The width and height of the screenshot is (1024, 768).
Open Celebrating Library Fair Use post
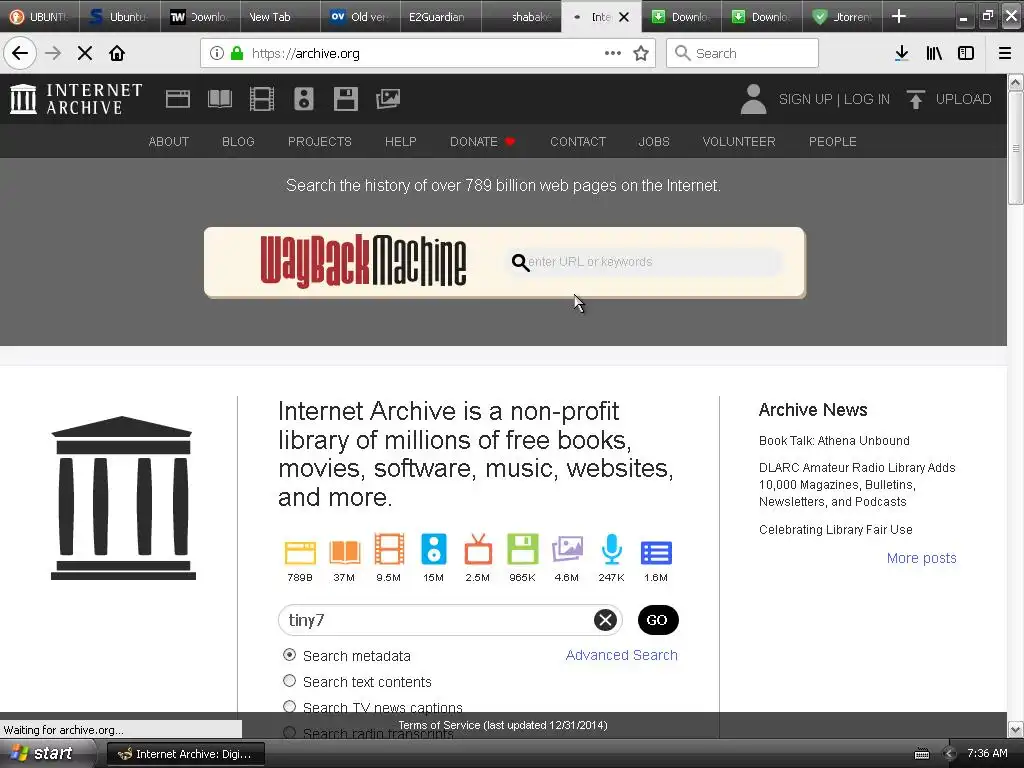836,530
